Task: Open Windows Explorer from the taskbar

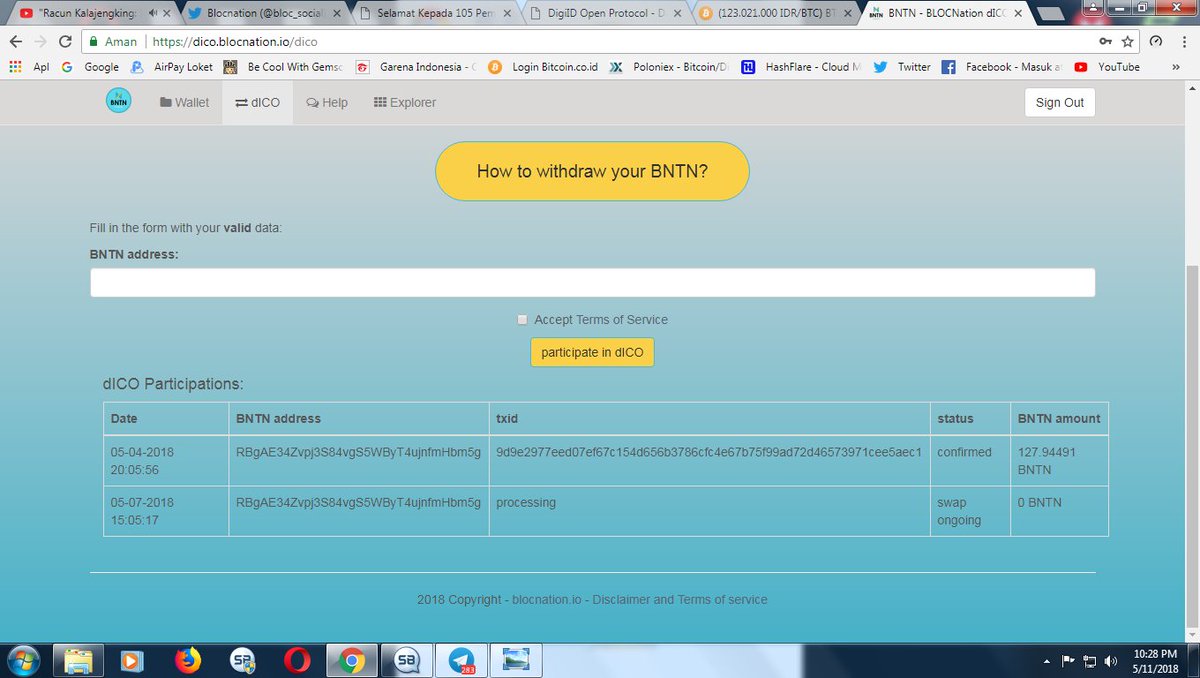Action: point(79,660)
